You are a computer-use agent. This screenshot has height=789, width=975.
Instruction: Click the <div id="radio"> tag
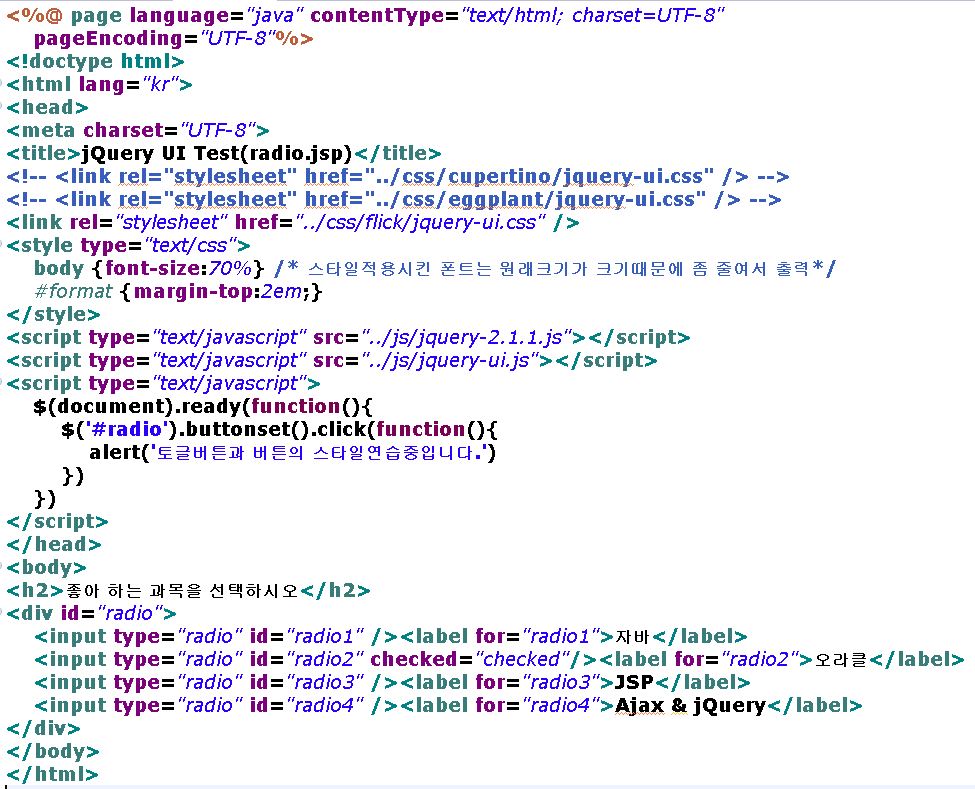tap(91, 614)
